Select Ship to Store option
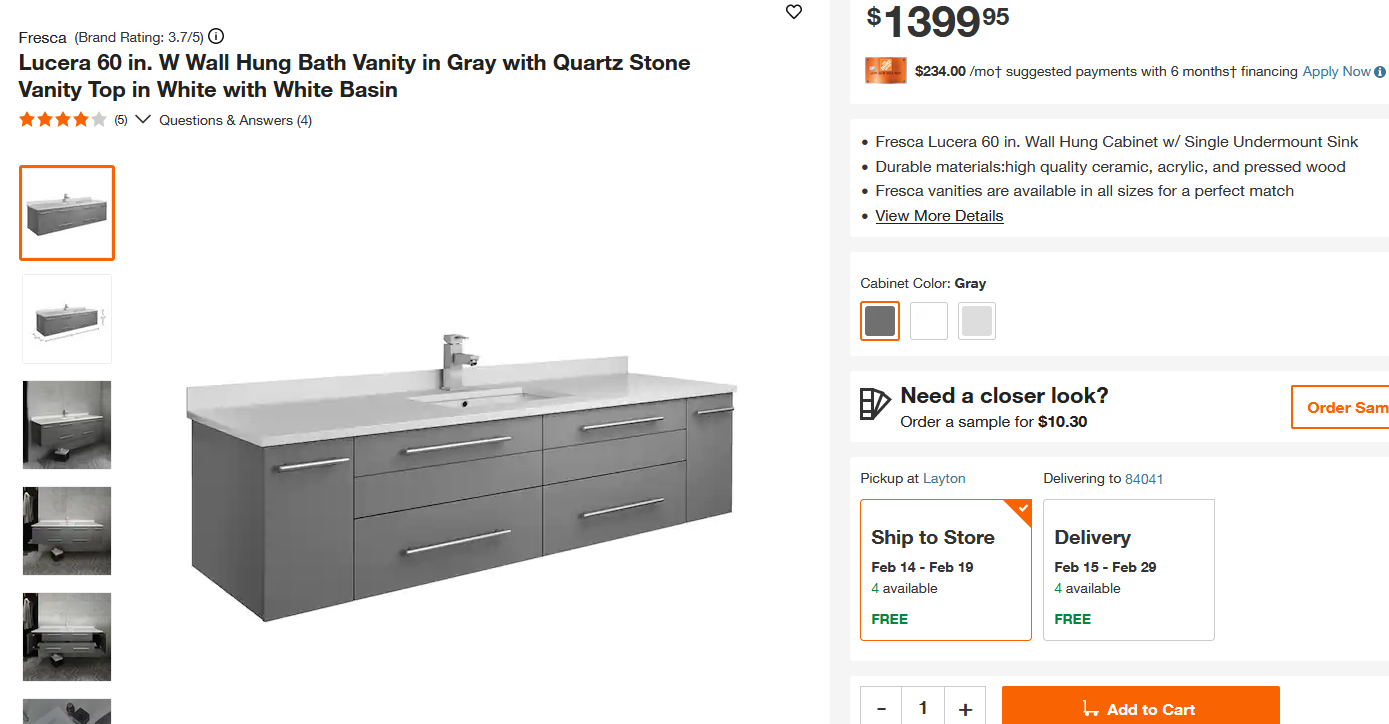The image size is (1389, 724). (945, 569)
